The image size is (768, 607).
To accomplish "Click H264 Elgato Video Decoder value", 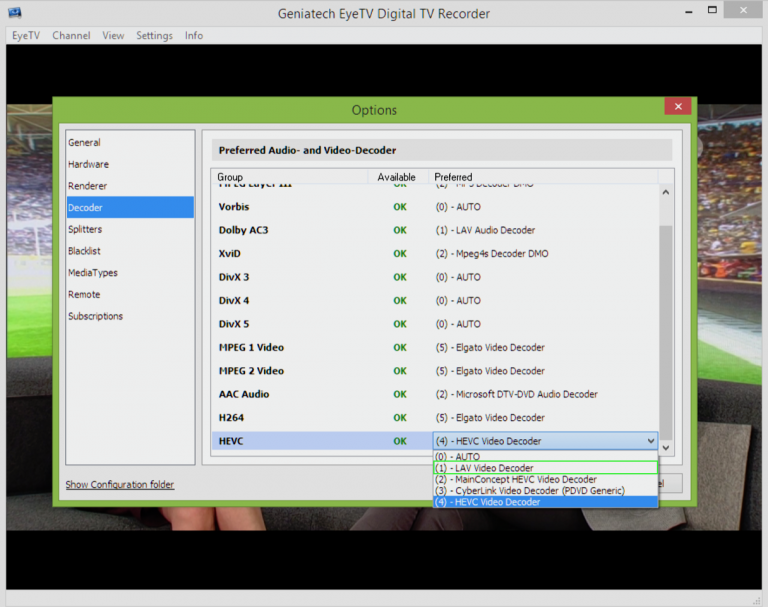I will [x=490, y=418].
